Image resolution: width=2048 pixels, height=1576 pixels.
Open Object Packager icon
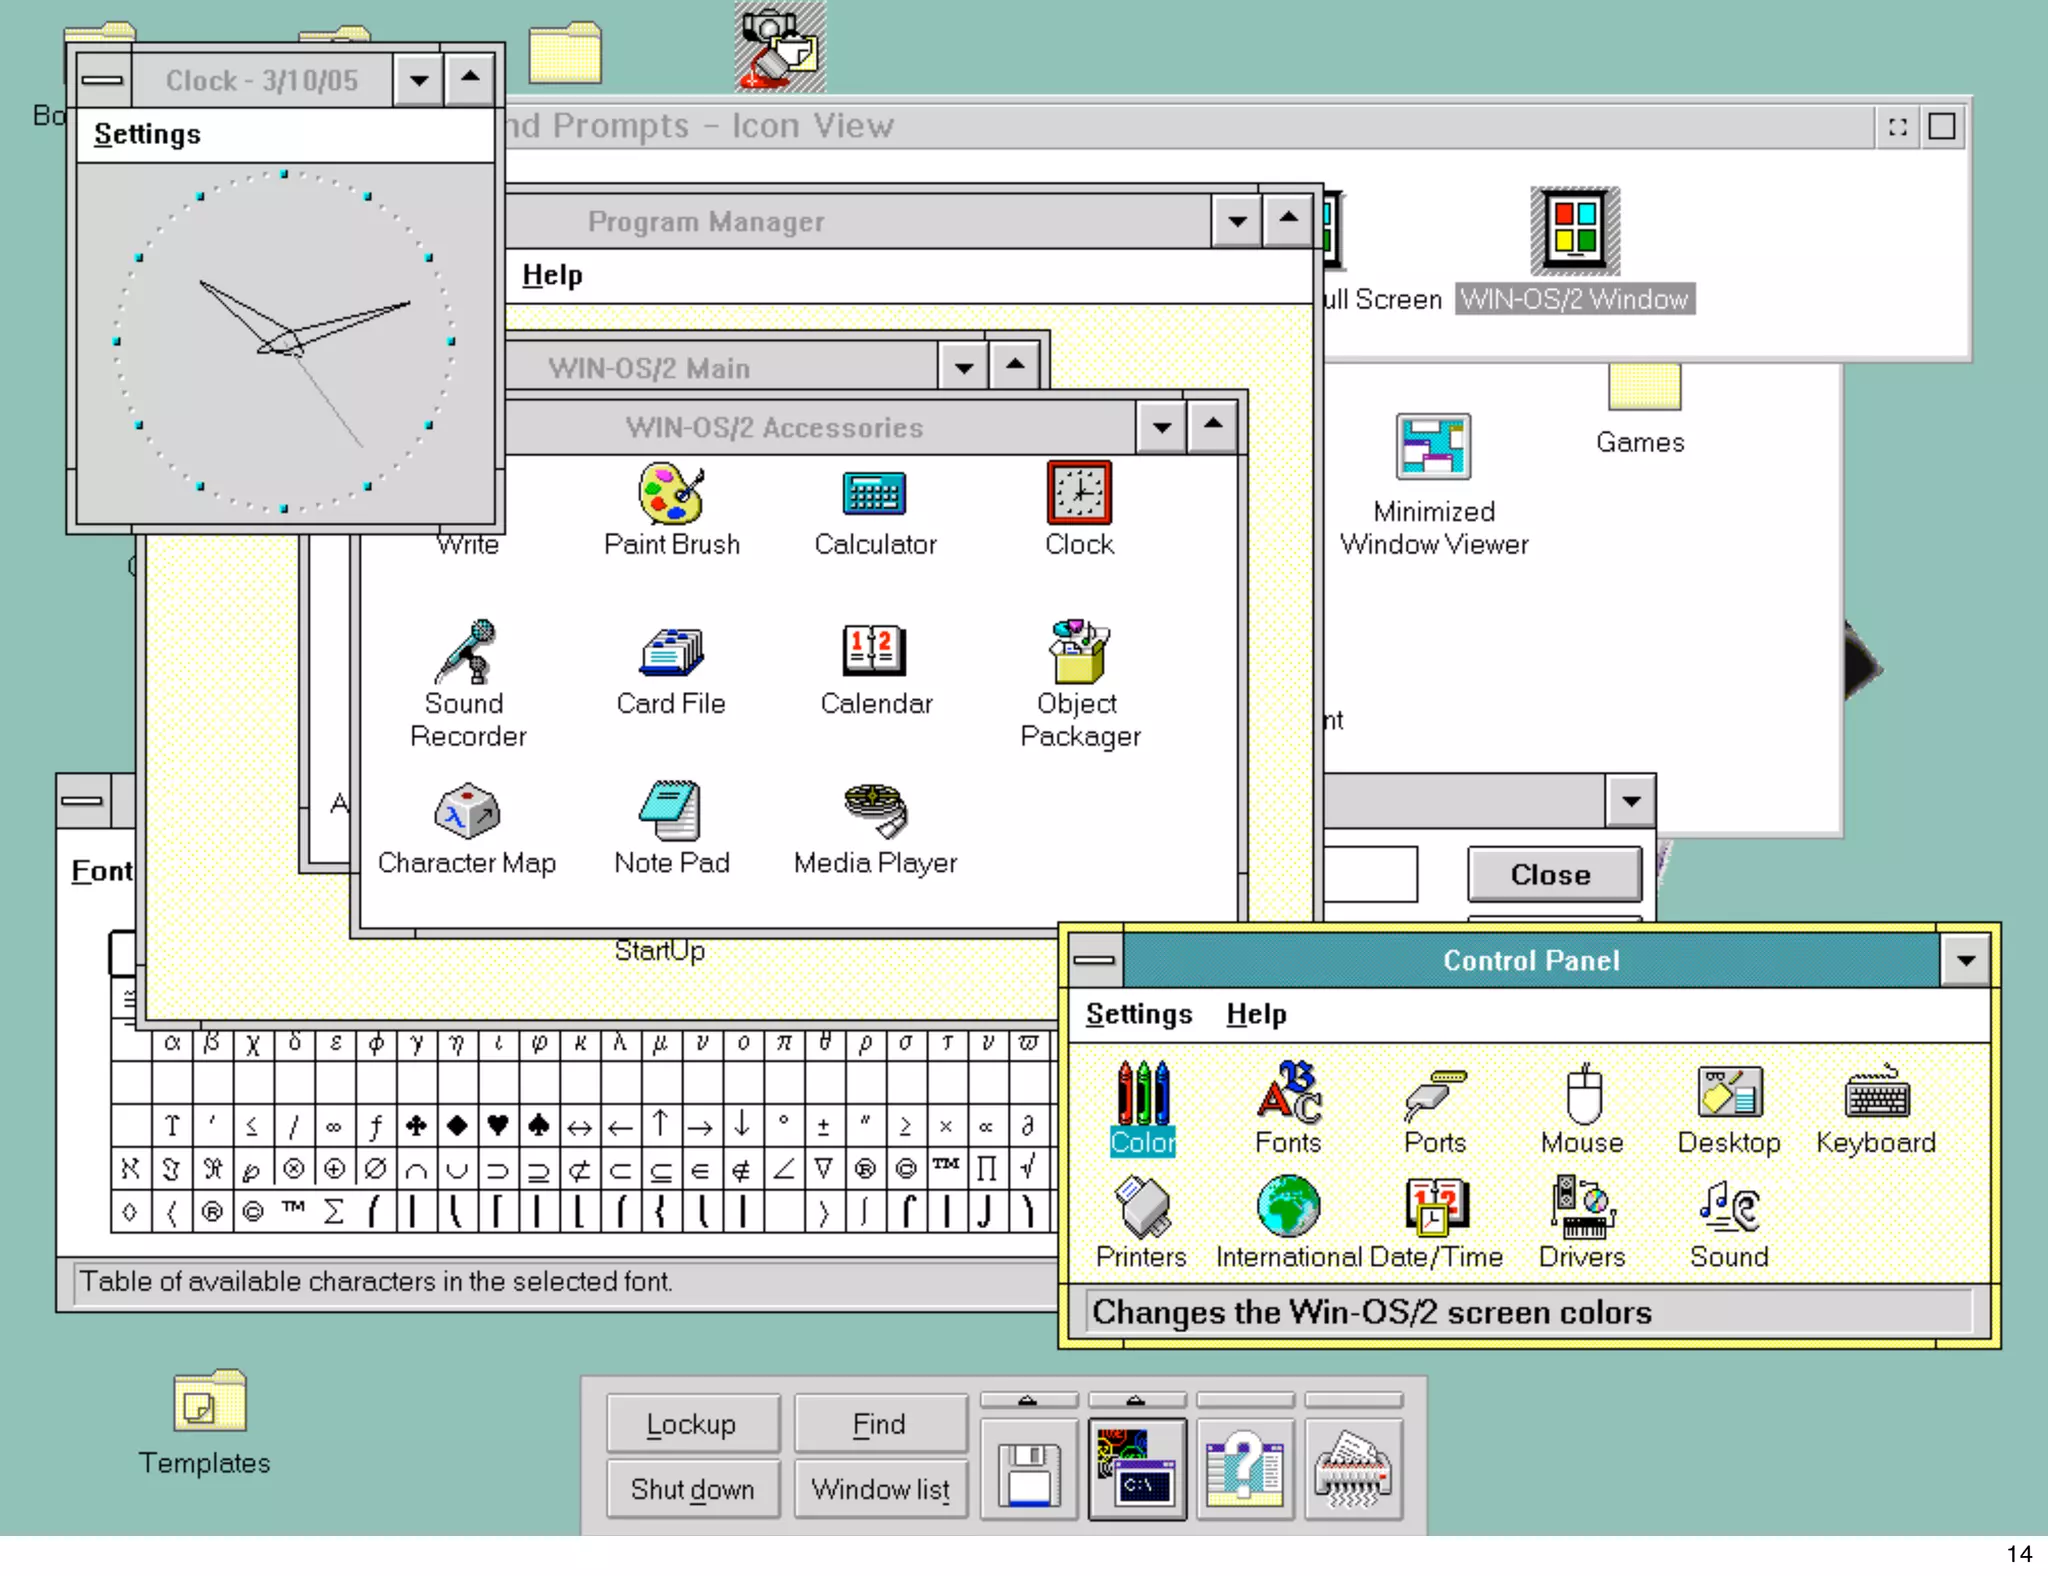1078,652
